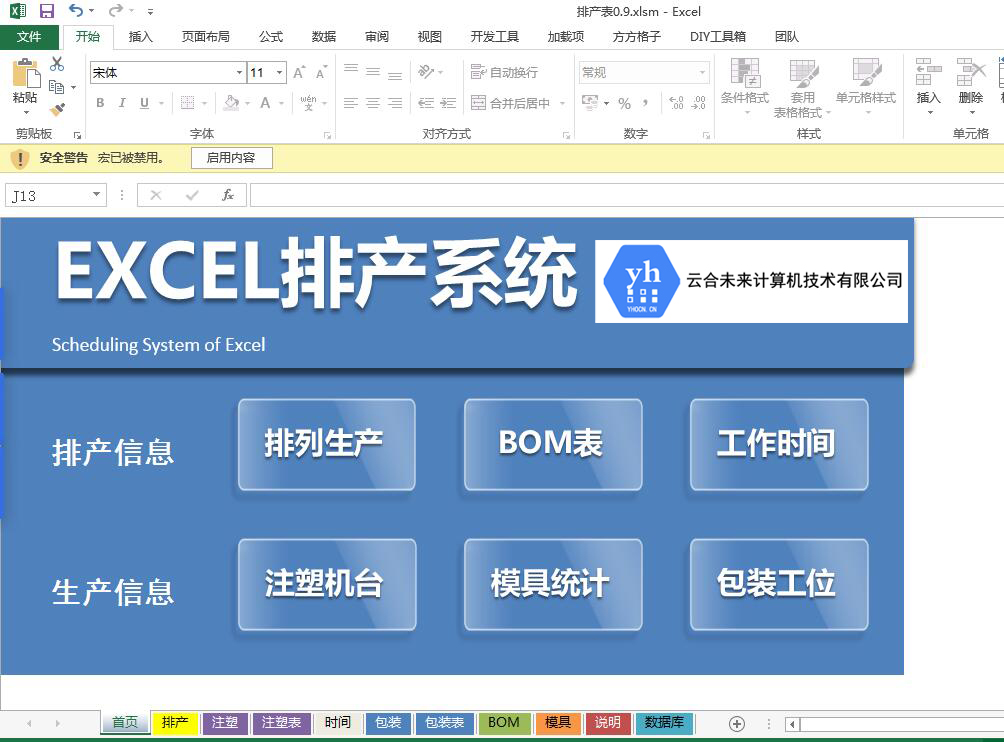
Task: Click the Undo arrow icon
Action: coord(76,11)
